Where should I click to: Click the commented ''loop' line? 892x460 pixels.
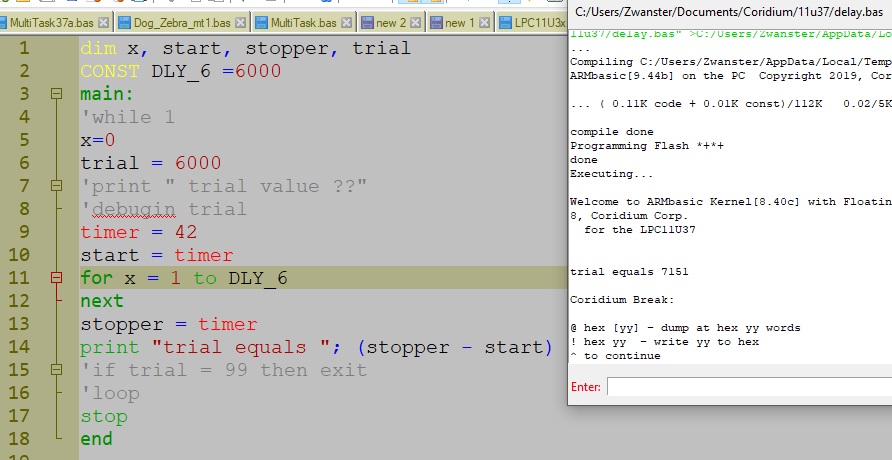click(x=110, y=393)
